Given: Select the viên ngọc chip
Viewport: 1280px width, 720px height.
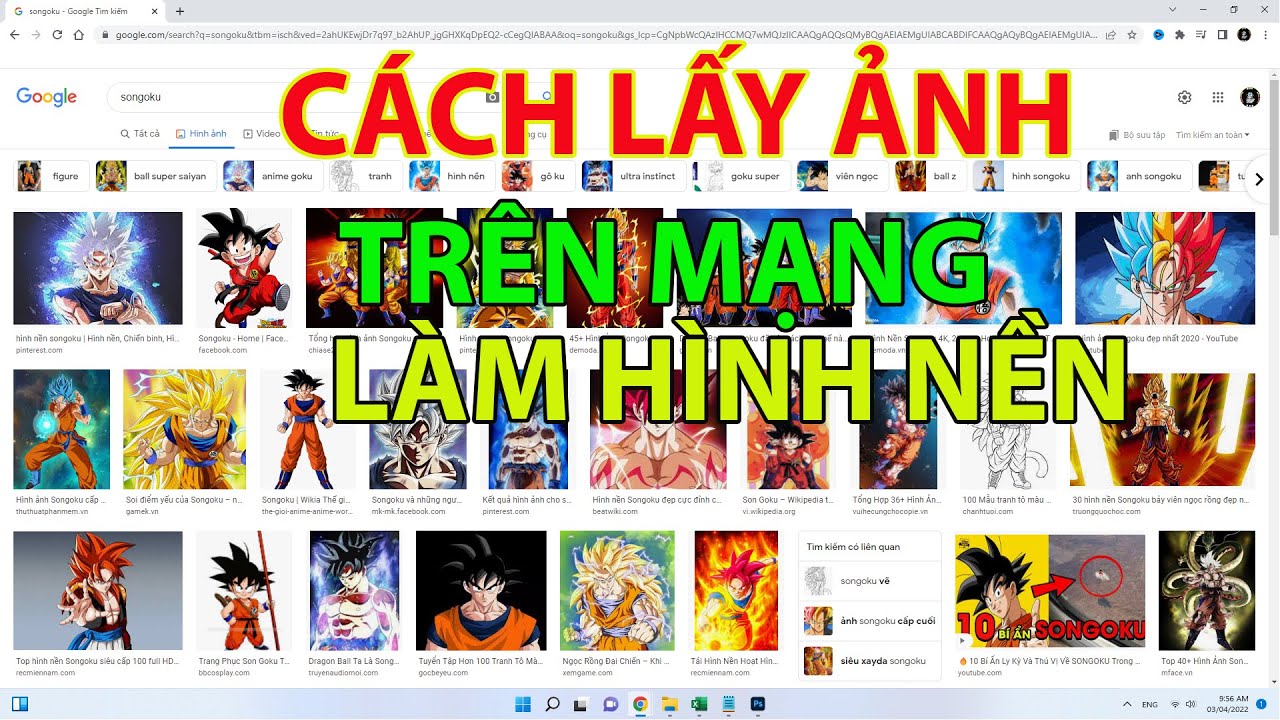Looking at the screenshot, I should point(841,176).
